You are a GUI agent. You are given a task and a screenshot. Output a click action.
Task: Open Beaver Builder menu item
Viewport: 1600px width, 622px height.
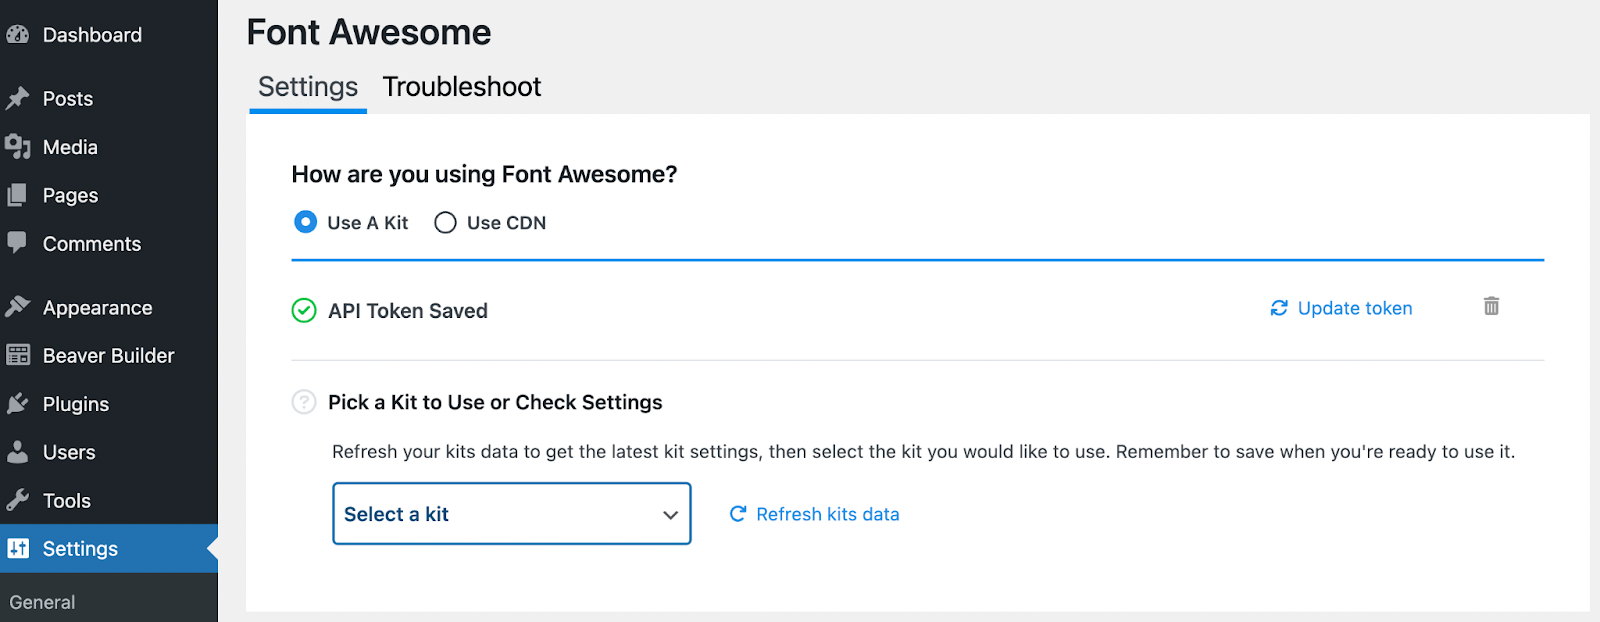point(109,355)
